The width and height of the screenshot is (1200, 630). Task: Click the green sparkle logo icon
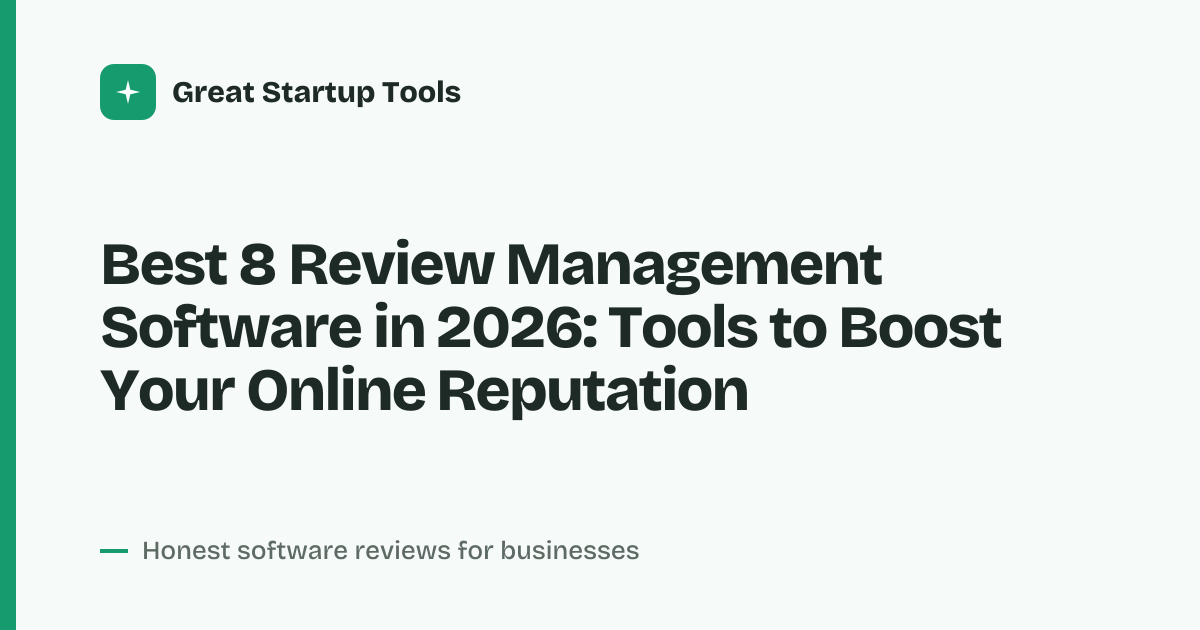tap(128, 92)
